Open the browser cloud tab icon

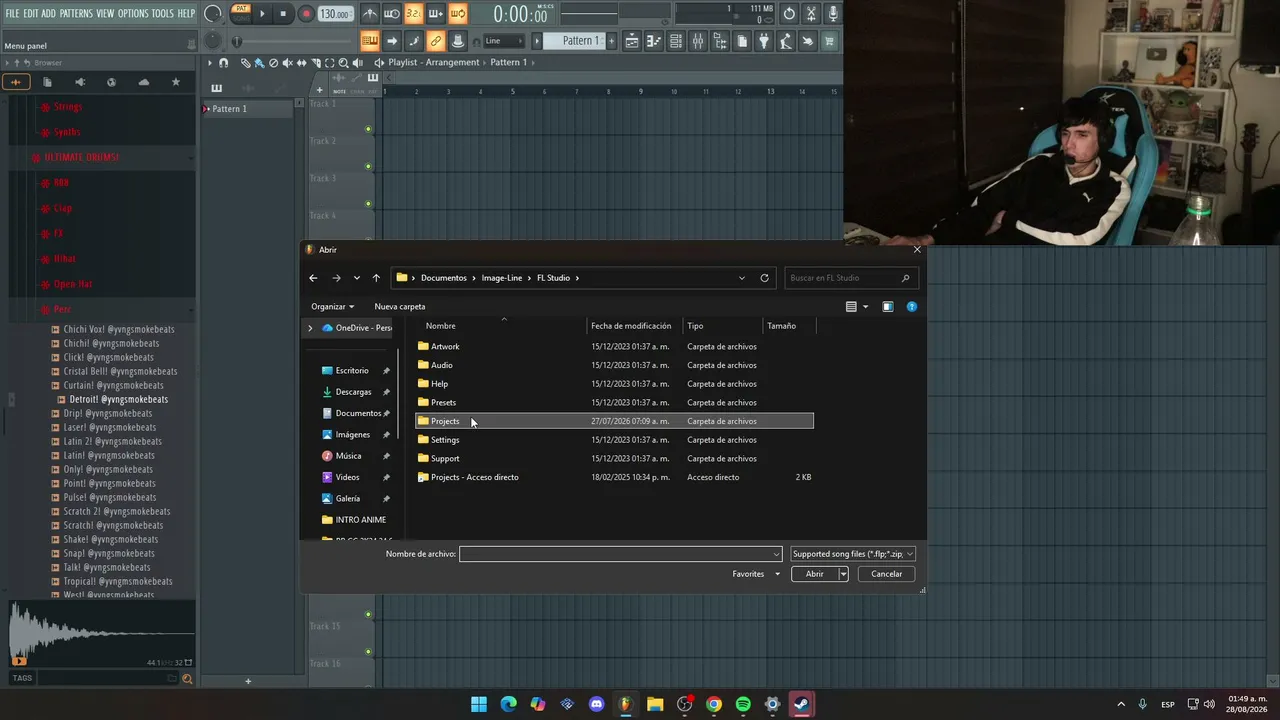click(x=144, y=82)
